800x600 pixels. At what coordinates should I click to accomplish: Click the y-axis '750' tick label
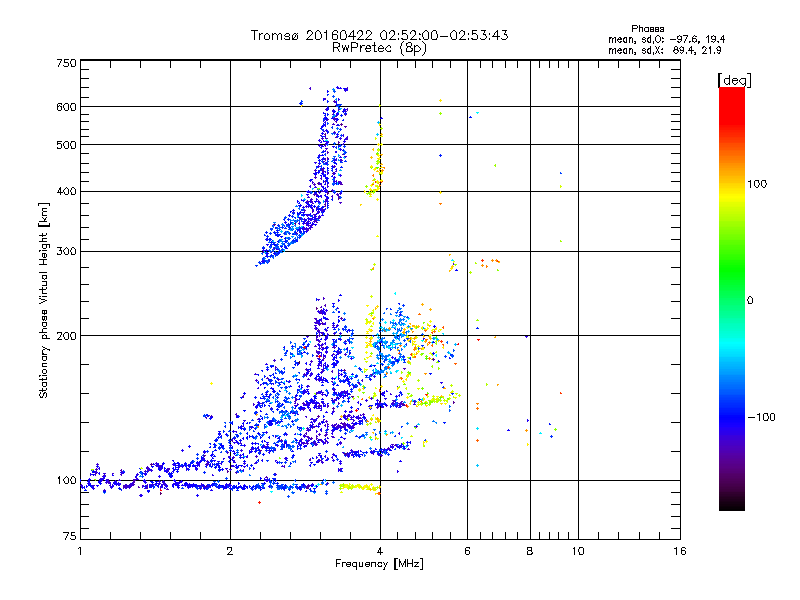pyautogui.click(x=66, y=63)
